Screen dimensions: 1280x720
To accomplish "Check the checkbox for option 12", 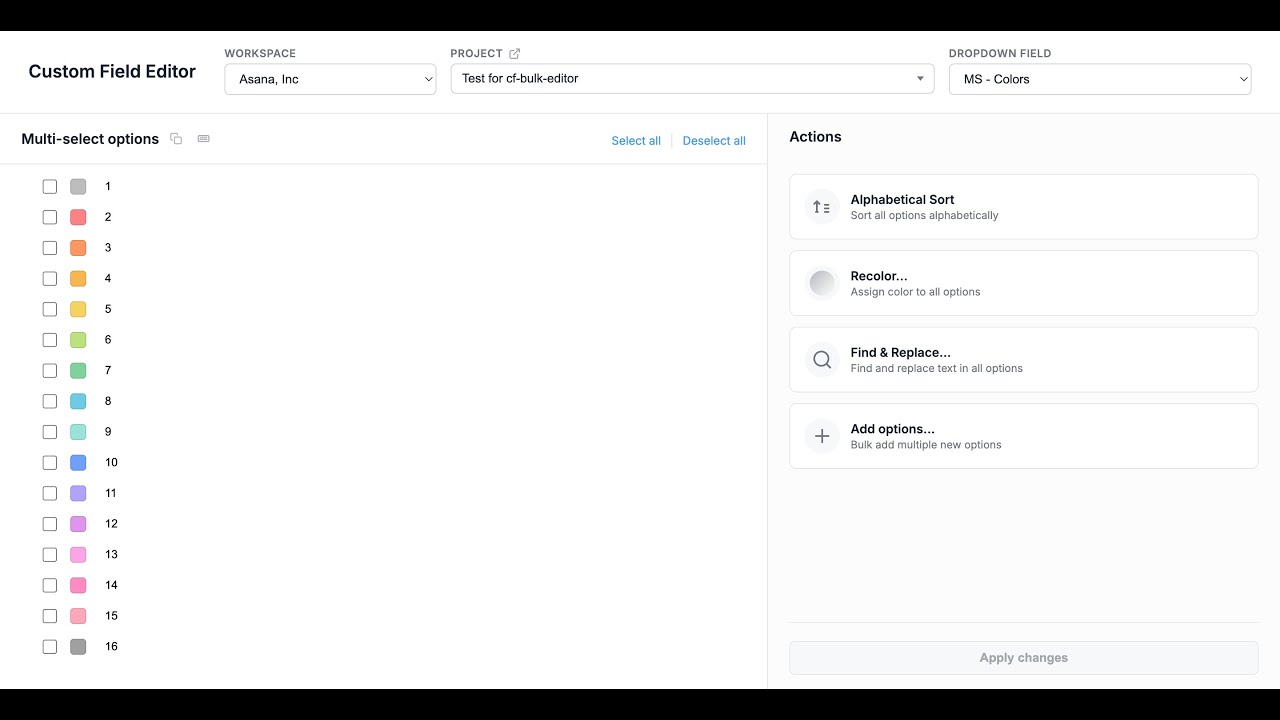I will pyautogui.click(x=50, y=524).
